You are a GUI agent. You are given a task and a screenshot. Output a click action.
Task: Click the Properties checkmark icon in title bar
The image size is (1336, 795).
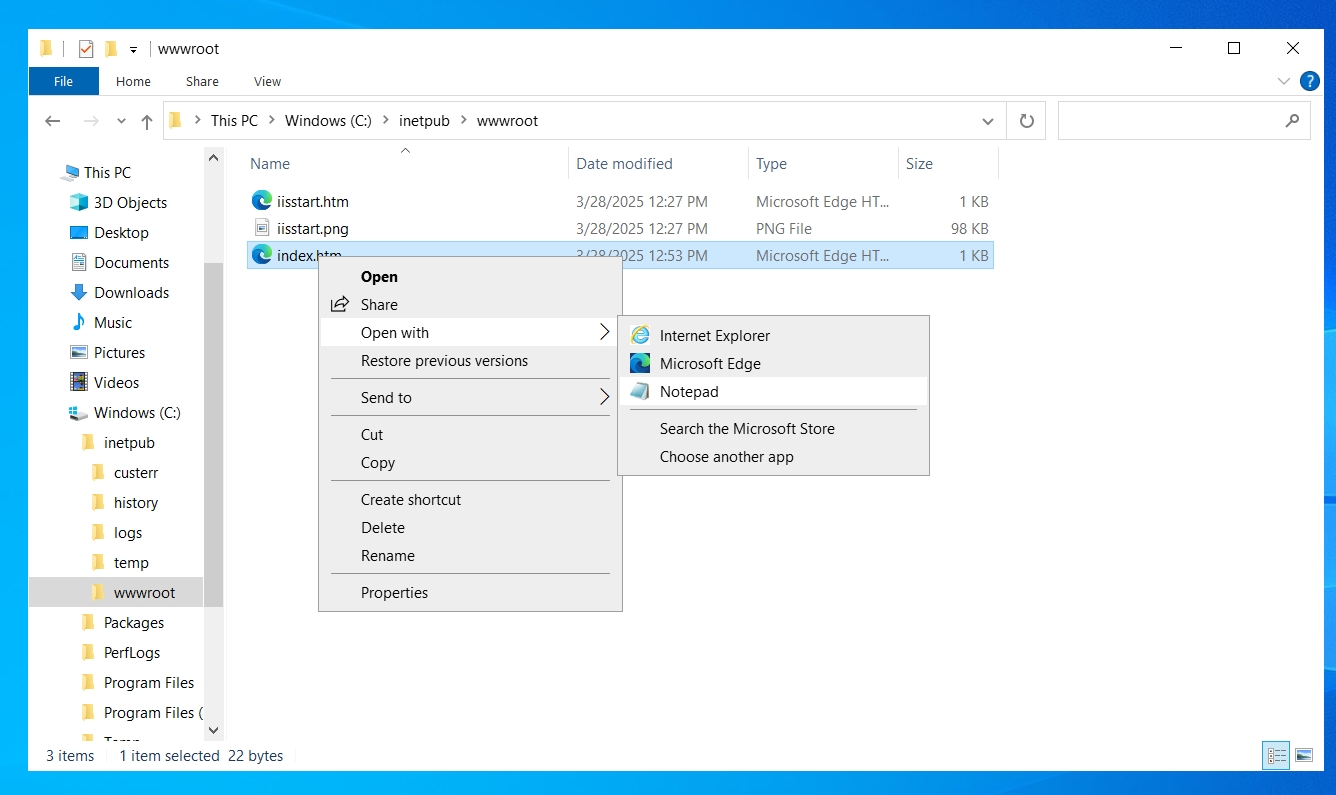click(86, 49)
